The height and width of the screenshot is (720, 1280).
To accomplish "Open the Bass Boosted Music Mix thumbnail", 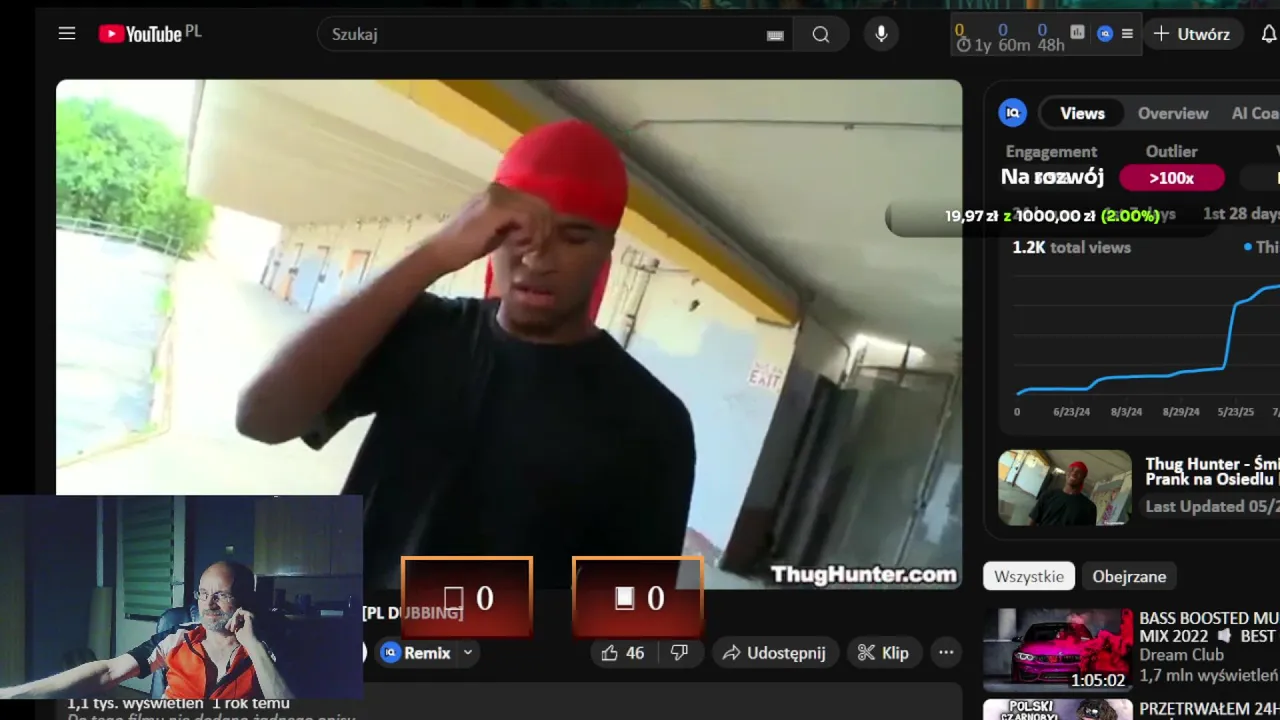I will pyautogui.click(x=1058, y=650).
